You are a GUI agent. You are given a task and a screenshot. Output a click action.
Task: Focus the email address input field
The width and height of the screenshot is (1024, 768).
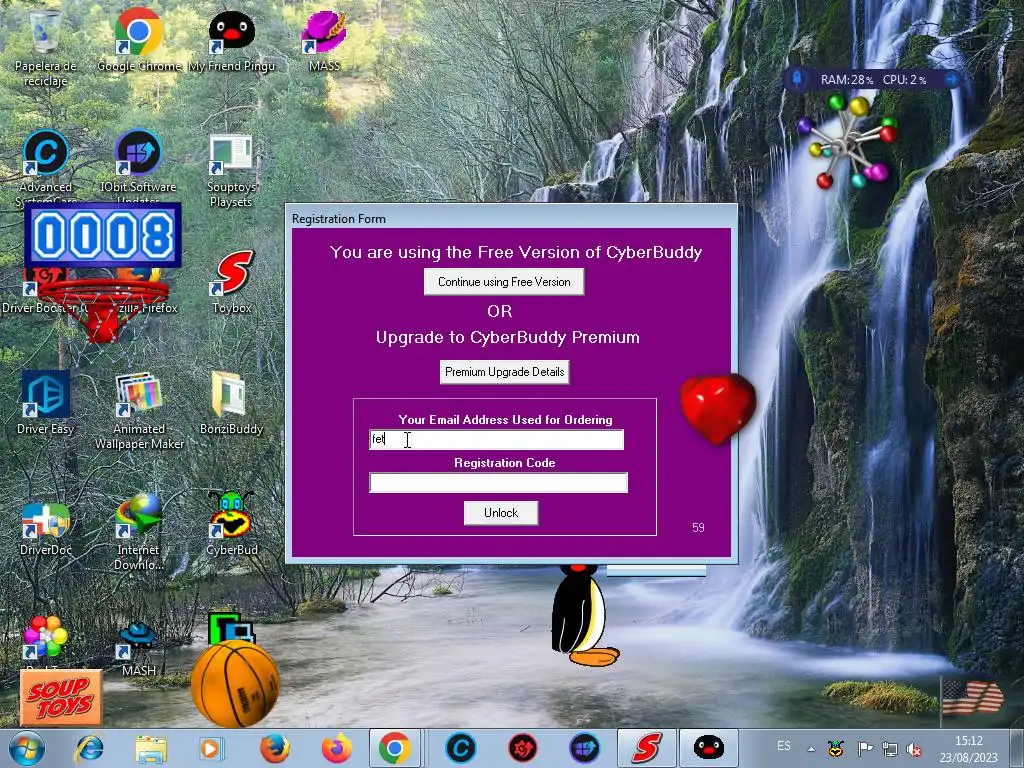(x=496, y=440)
